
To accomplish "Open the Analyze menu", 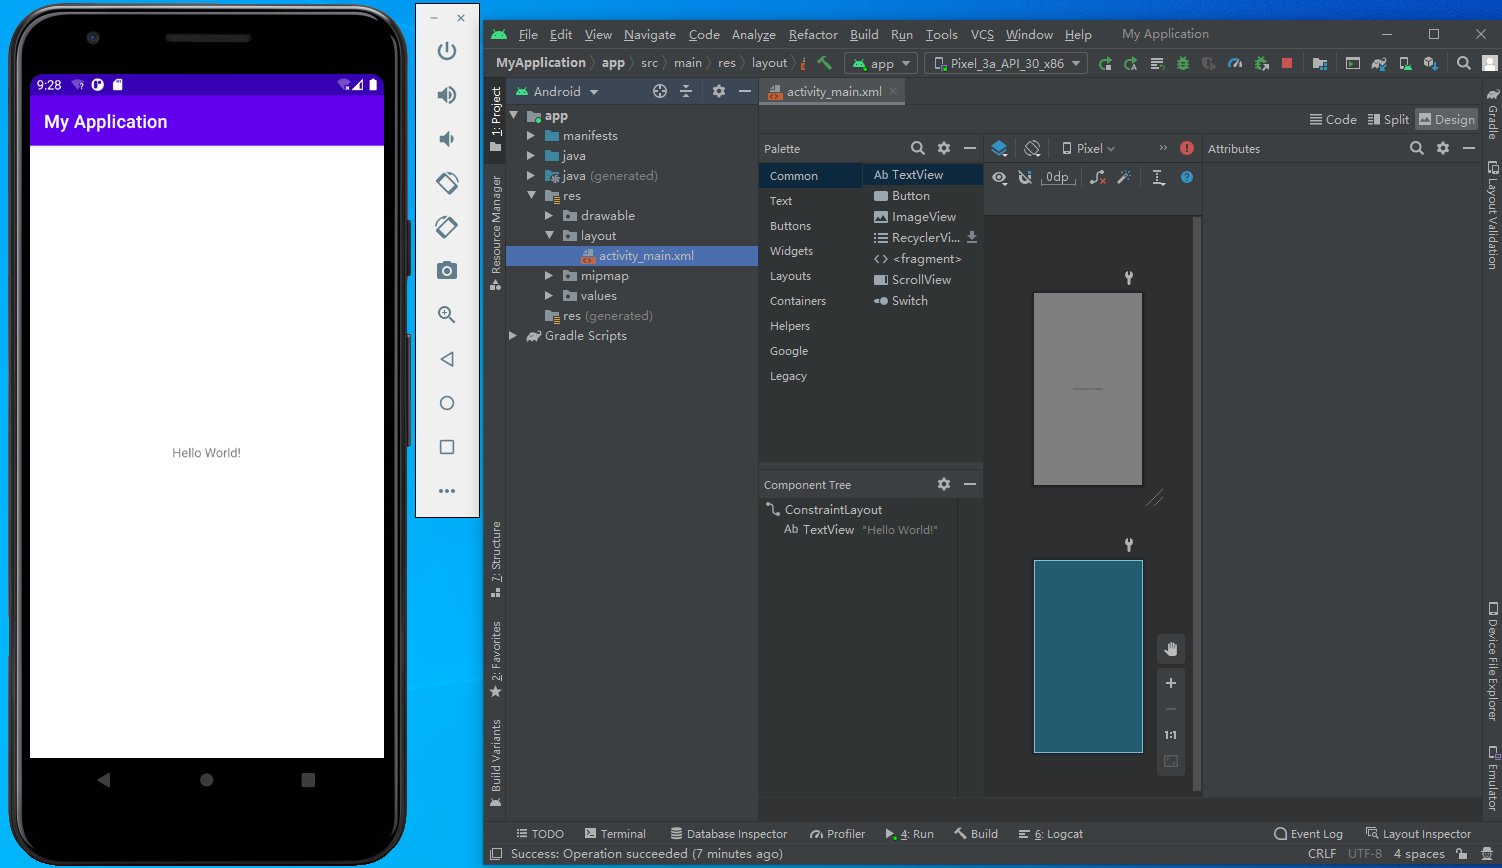I will click(x=753, y=34).
